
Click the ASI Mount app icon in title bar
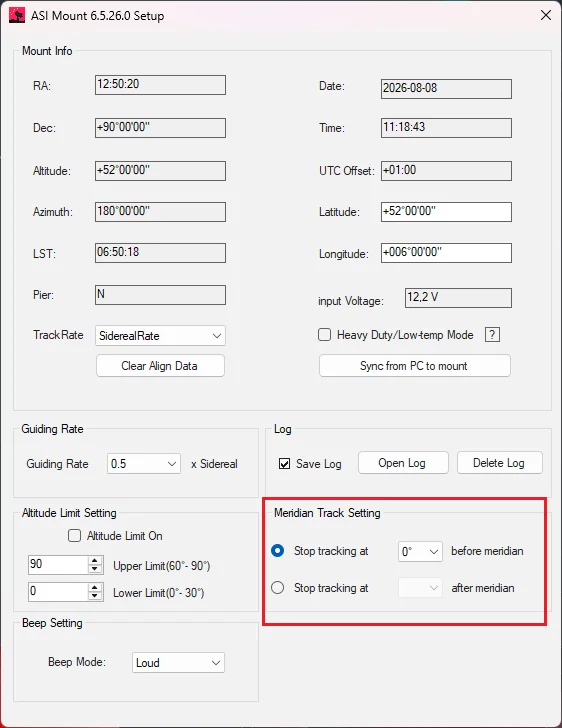coord(17,15)
